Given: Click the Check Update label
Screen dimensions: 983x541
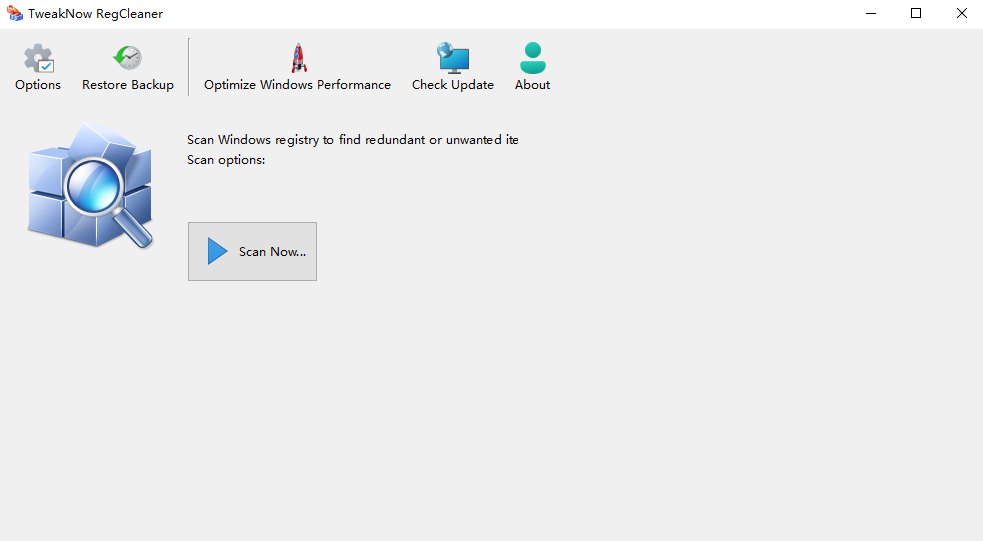Looking at the screenshot, I should point(453,85).
